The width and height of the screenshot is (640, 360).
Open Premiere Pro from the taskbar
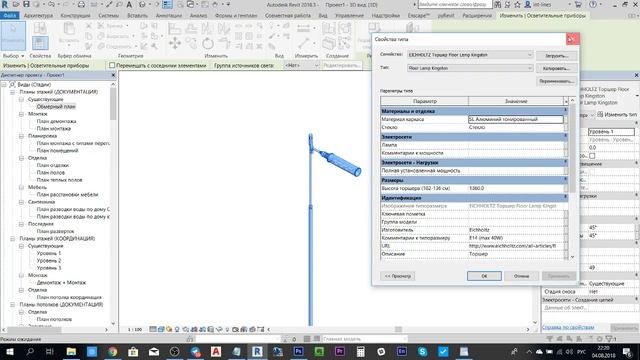(340, 351)
